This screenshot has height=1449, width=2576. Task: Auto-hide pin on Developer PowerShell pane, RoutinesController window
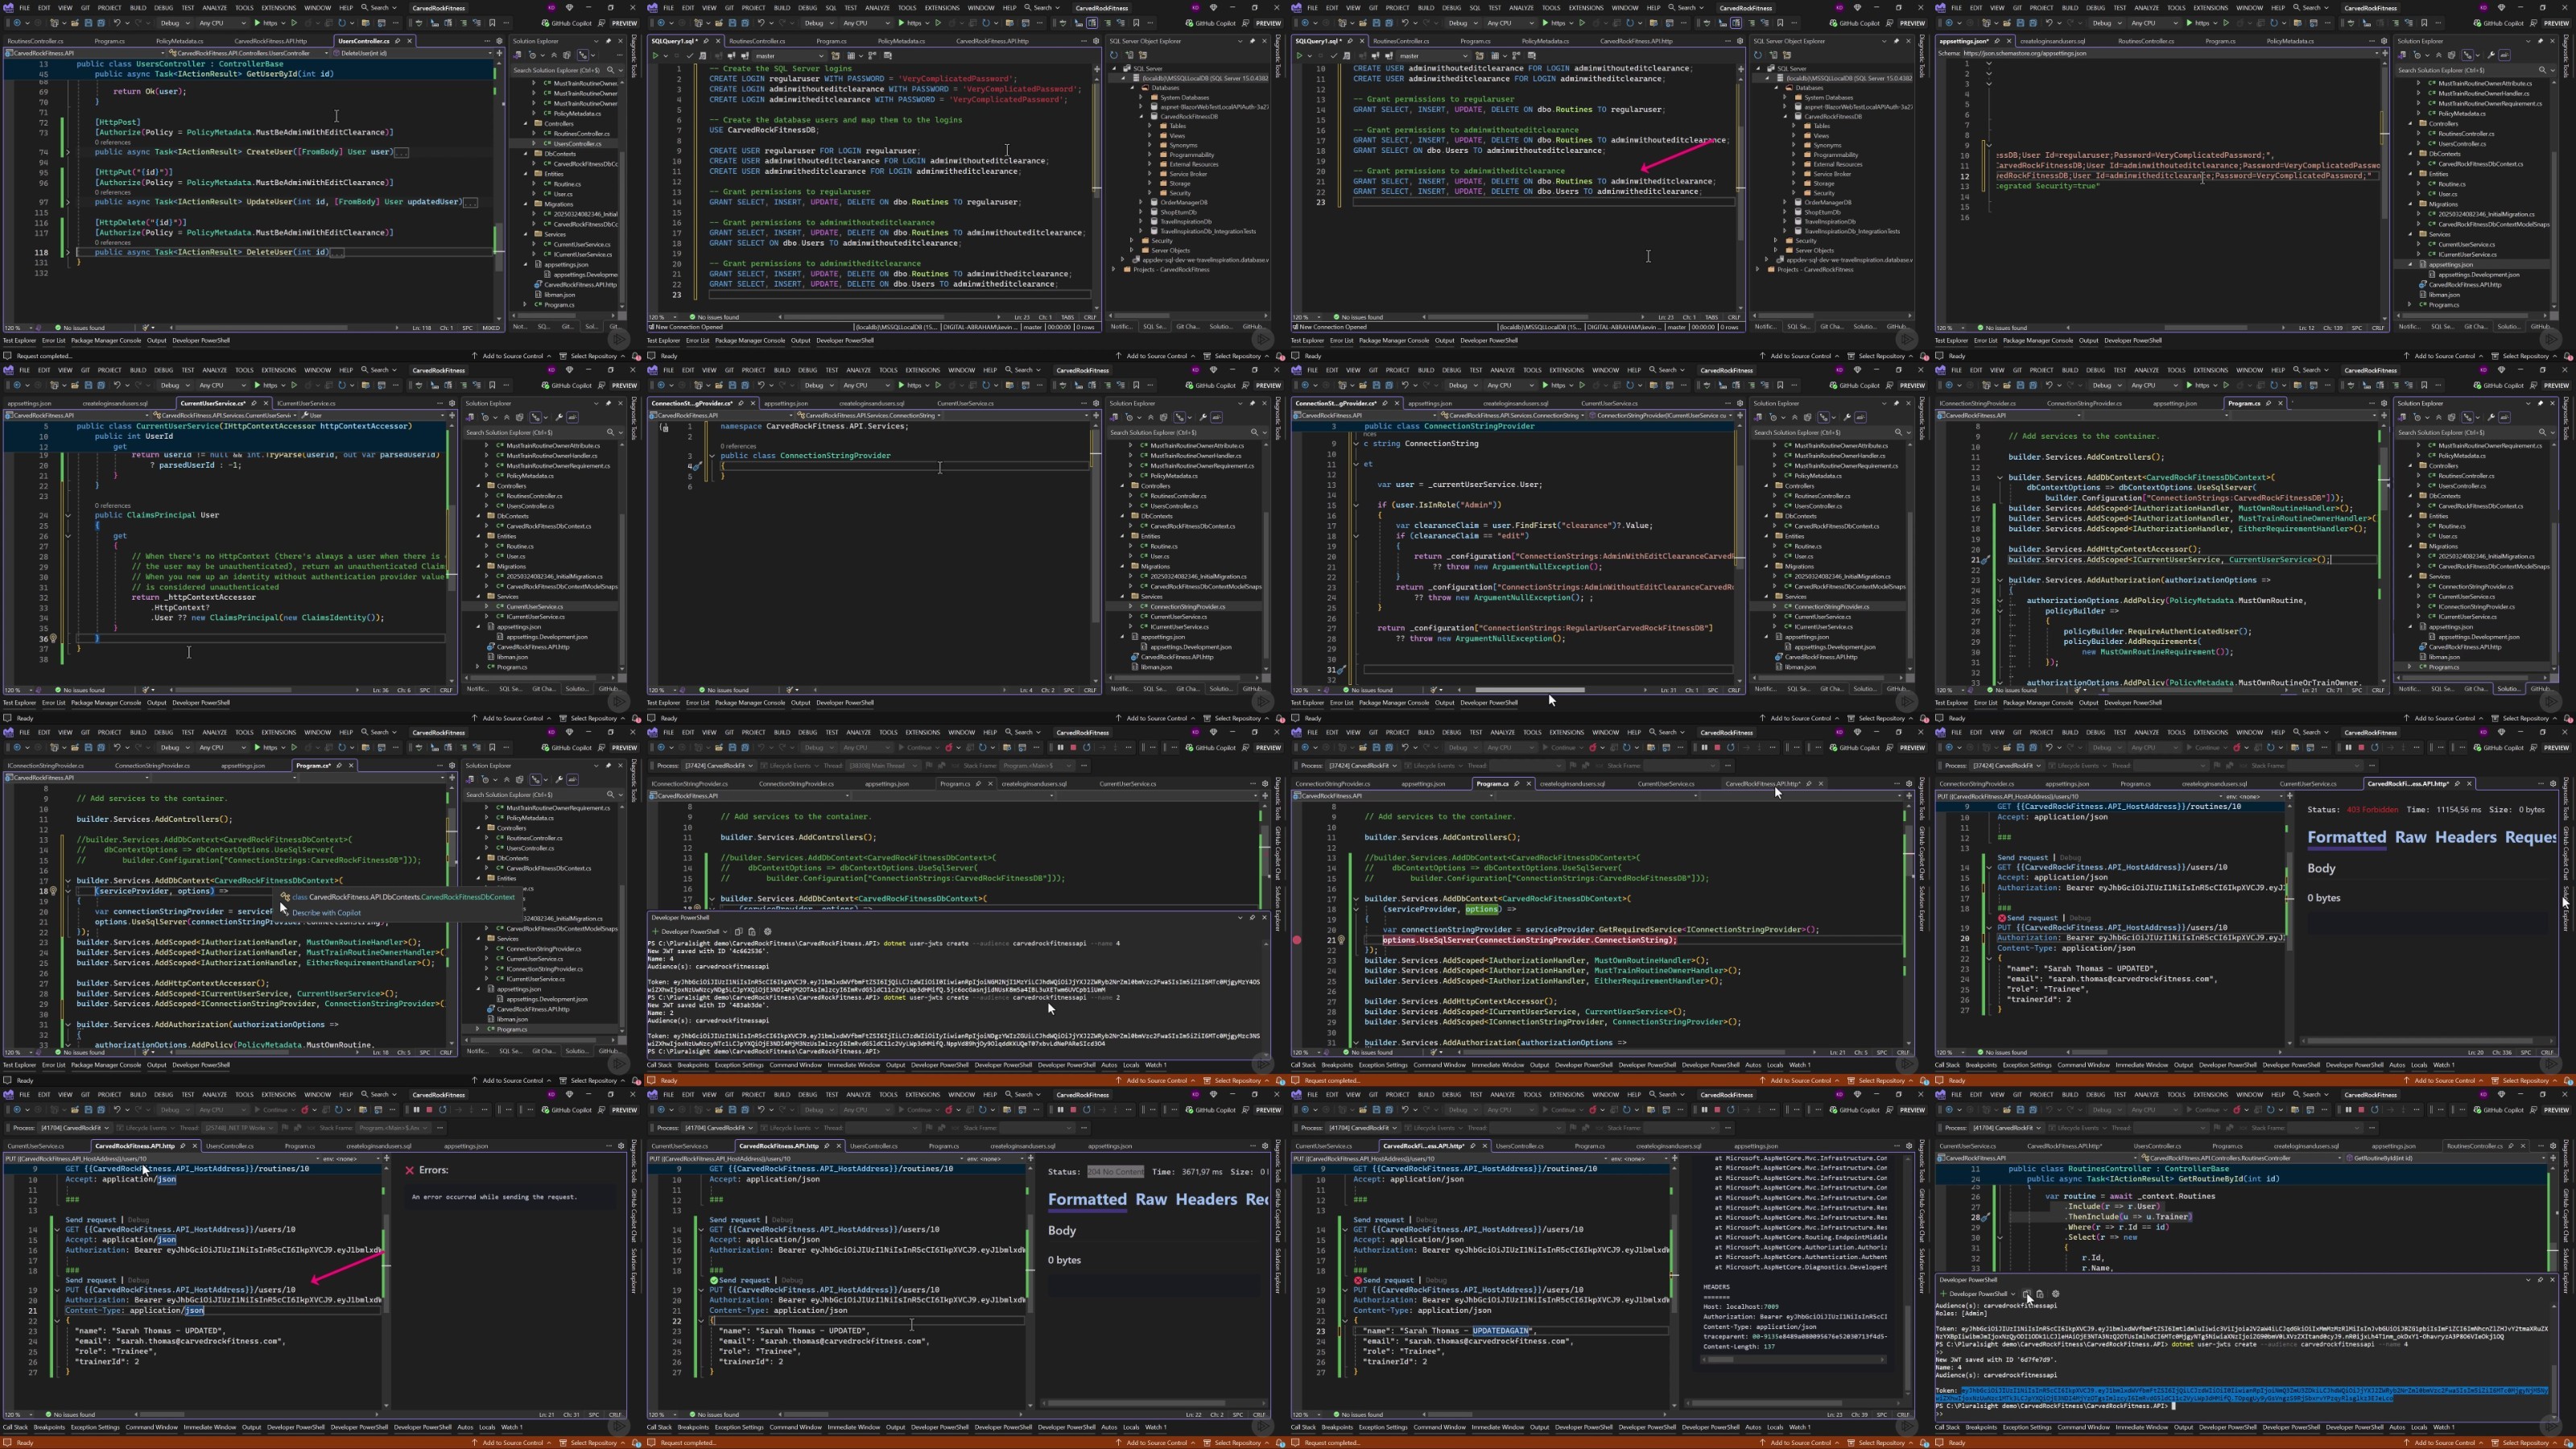click(x=2541, y=1280)
